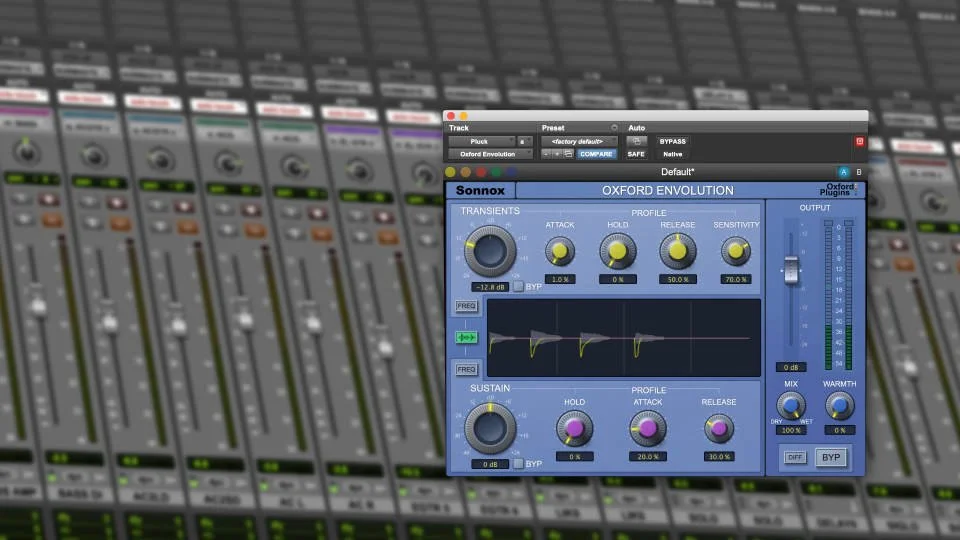The height and width of the screenshot is (540, 960).
Task: Click the Sustain Hold knob
Action: coord(574,428)
